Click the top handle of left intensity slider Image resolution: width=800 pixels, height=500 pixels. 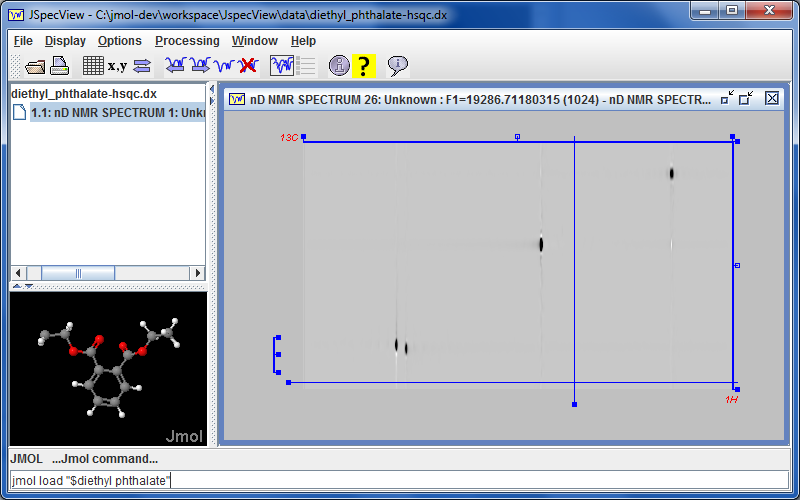click(278, 338)
